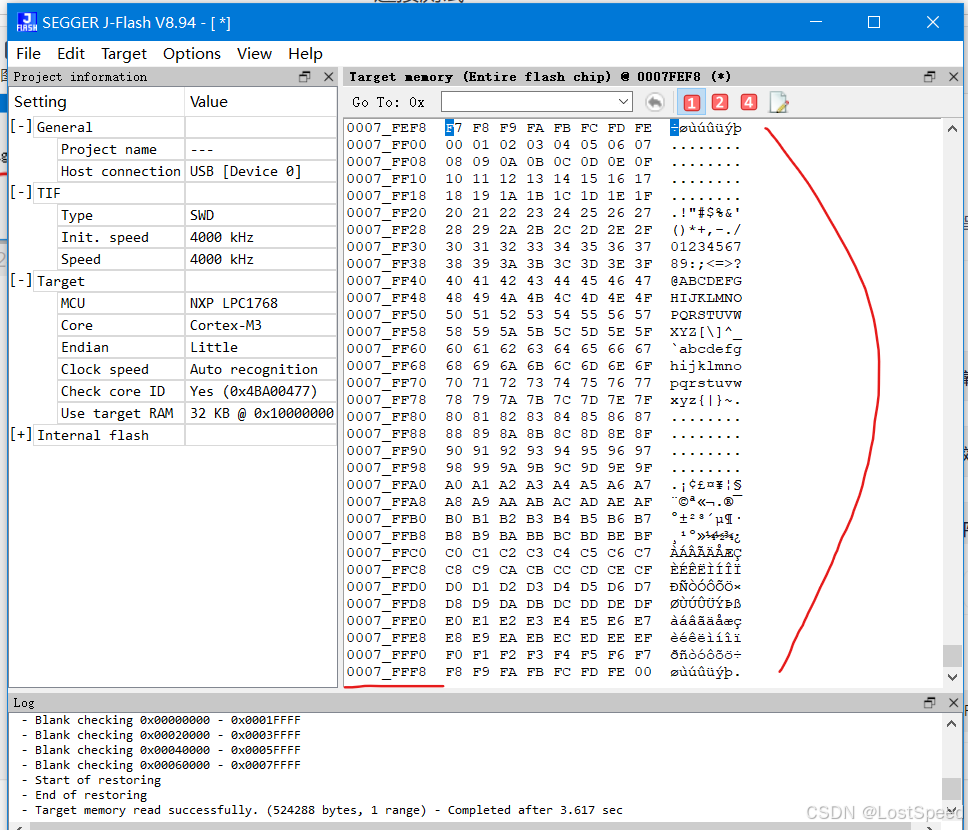Click the Core value Cortex-M3
Viewport: 968px width, 830px height.
226,325
